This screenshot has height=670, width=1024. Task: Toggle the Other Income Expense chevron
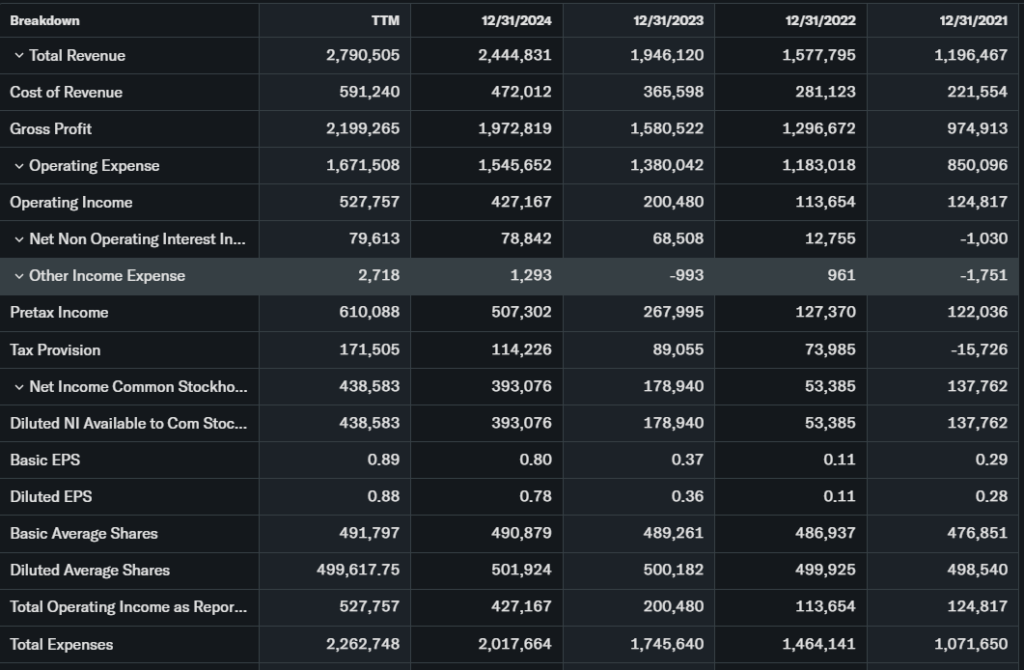click(19, 276)
